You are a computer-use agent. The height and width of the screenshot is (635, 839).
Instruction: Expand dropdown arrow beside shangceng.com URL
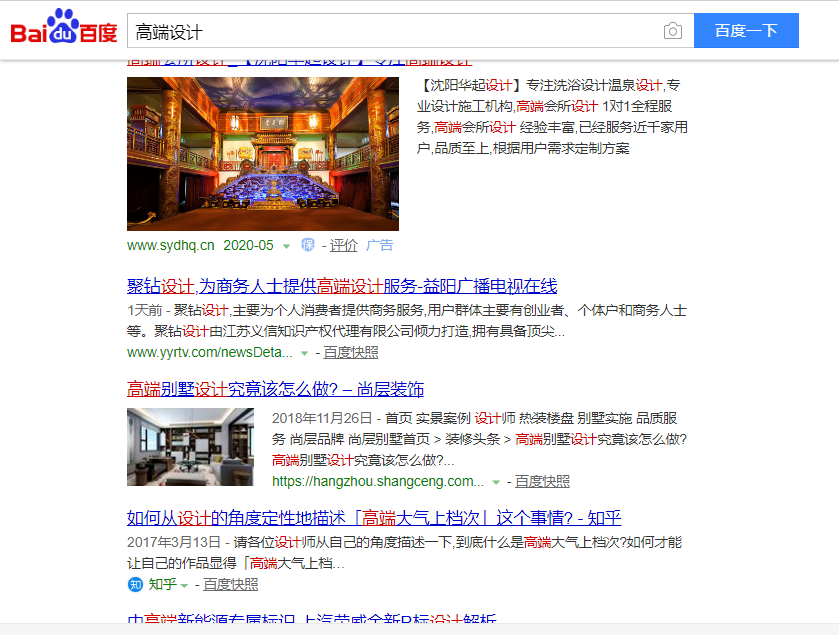[496, 482]
